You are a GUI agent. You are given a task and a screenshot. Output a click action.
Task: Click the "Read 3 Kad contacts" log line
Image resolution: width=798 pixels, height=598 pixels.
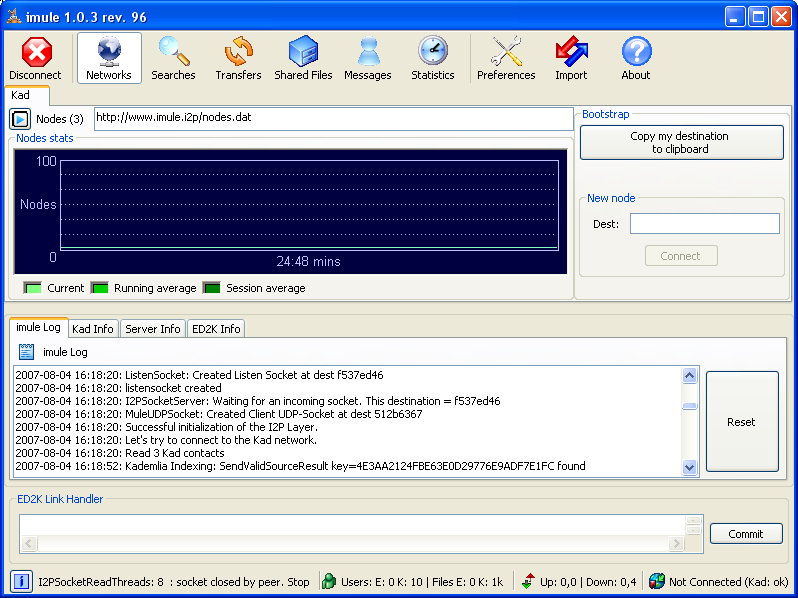[x=120, y=453]
